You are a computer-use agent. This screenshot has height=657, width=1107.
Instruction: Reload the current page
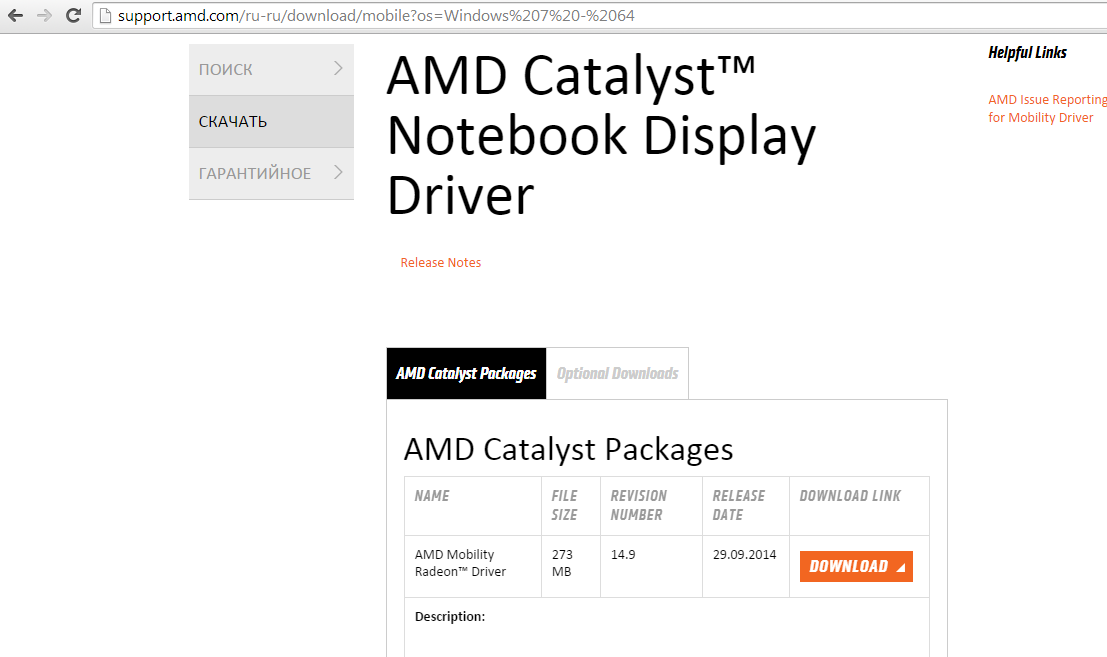73,16
